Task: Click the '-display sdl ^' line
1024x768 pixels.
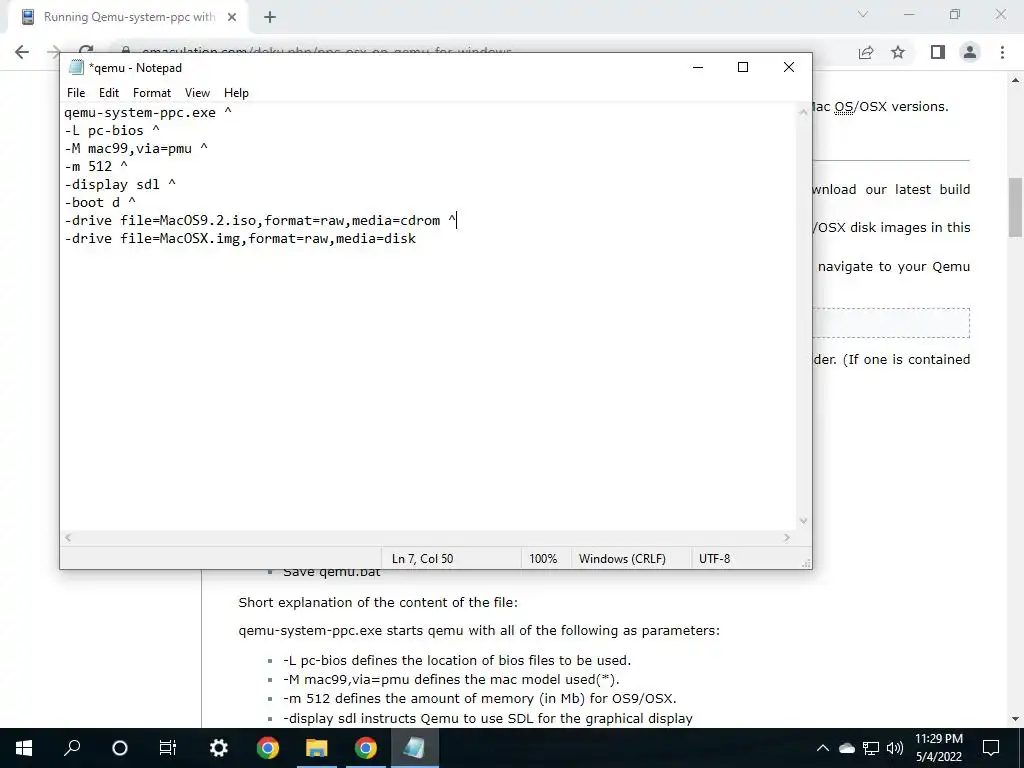Action: 120,184
